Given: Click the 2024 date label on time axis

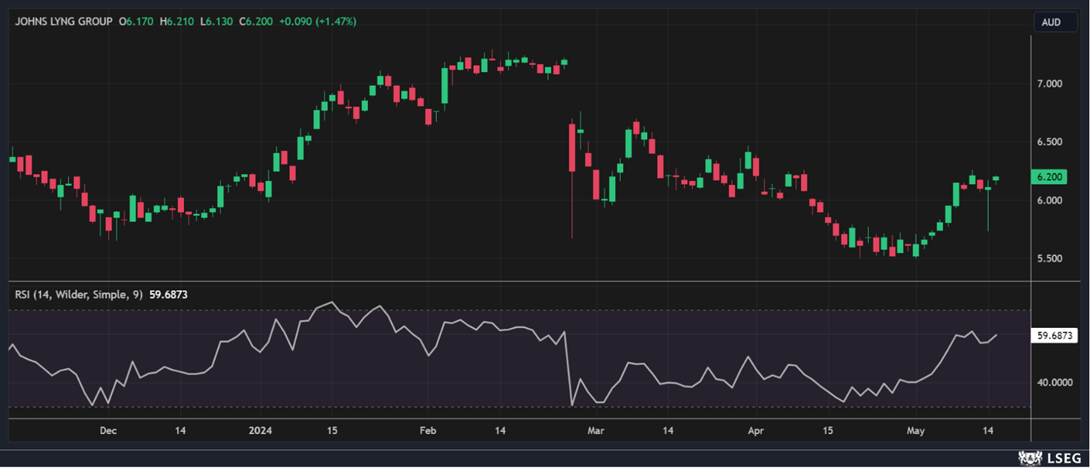Looking at the screenshot, I should (262, 430).
